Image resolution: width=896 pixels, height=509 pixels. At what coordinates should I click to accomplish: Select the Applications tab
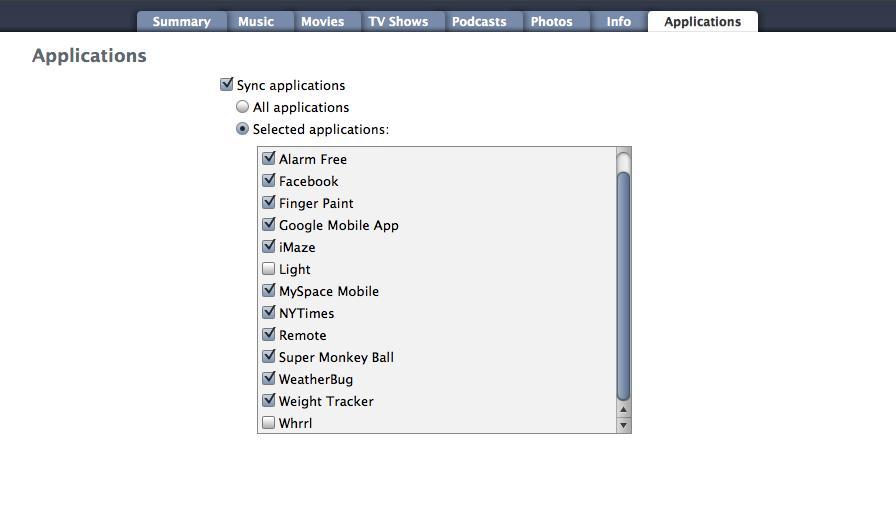pos(703,22)
